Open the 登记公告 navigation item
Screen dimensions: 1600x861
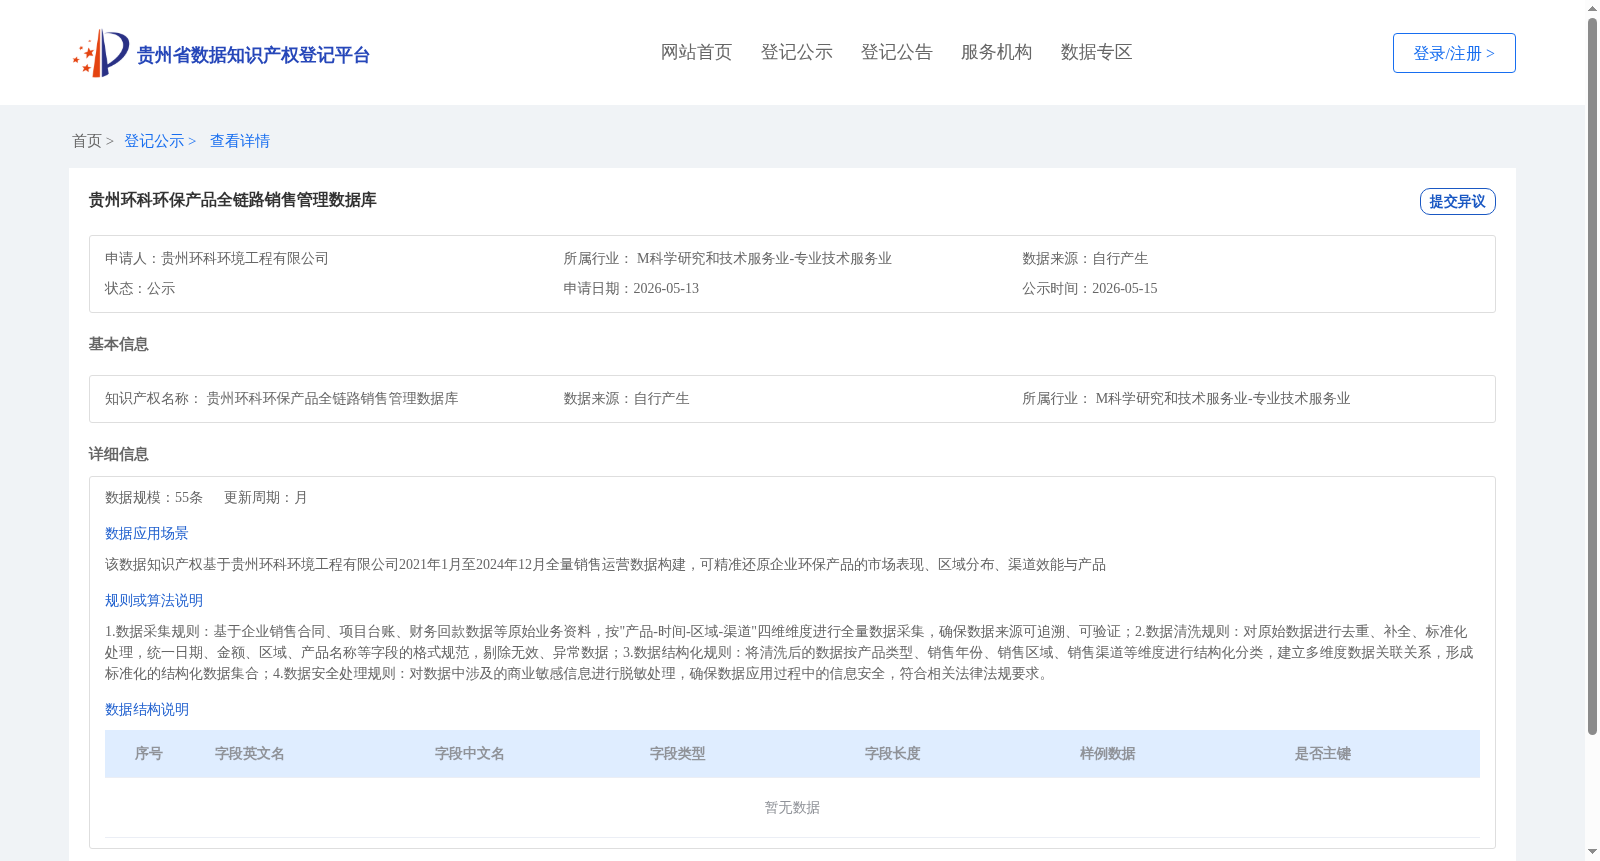[x=896, y=52]
